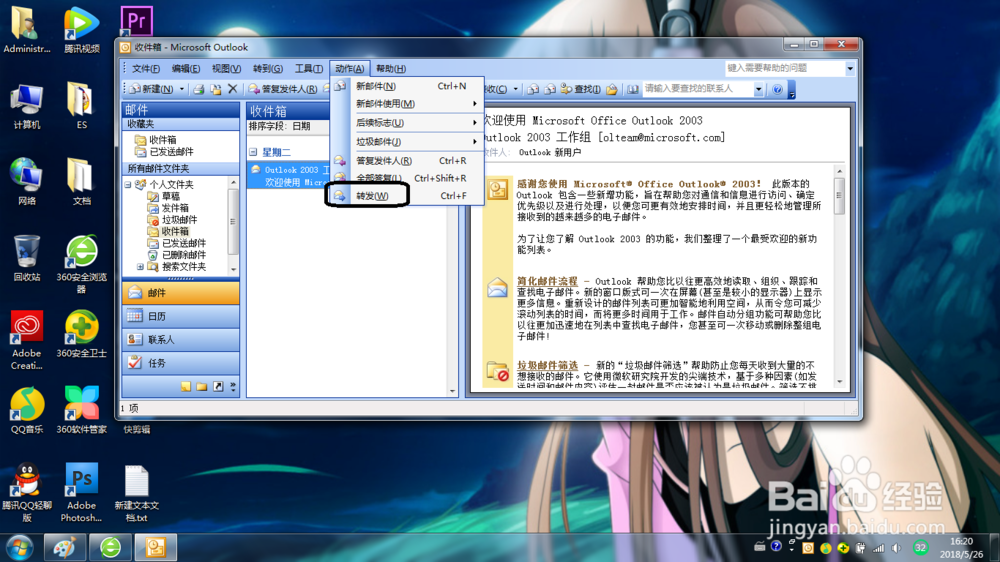Click the 请输入要查找的联系人 contact search field

(697, 89)
